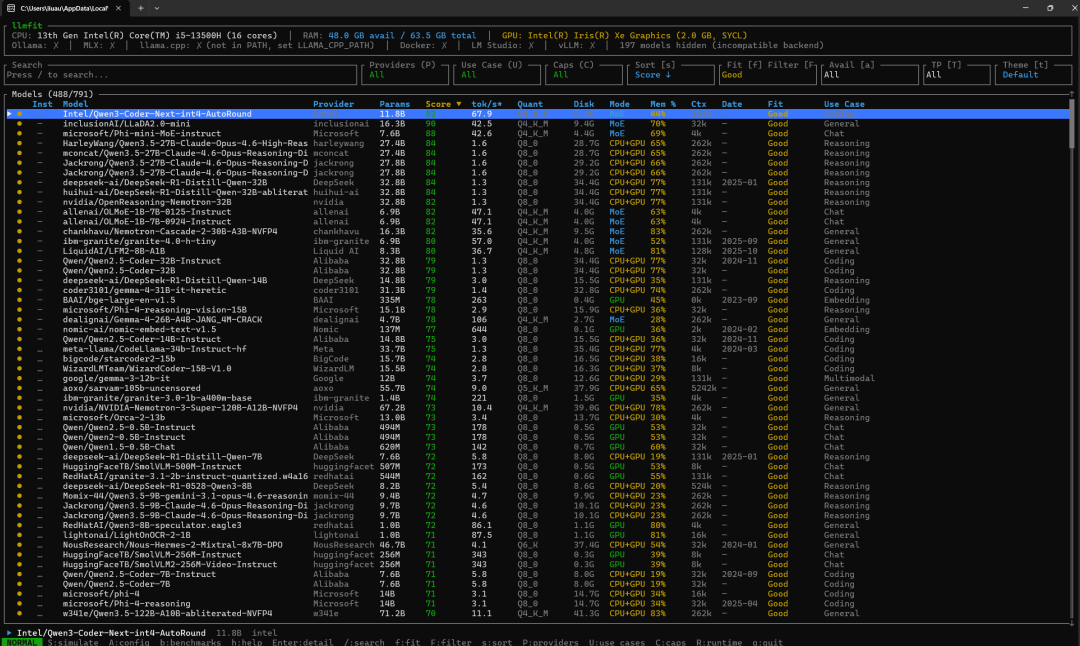Open the Fit filter showing Good
This screenshot has width=1080, height=646.
[767, 74]
